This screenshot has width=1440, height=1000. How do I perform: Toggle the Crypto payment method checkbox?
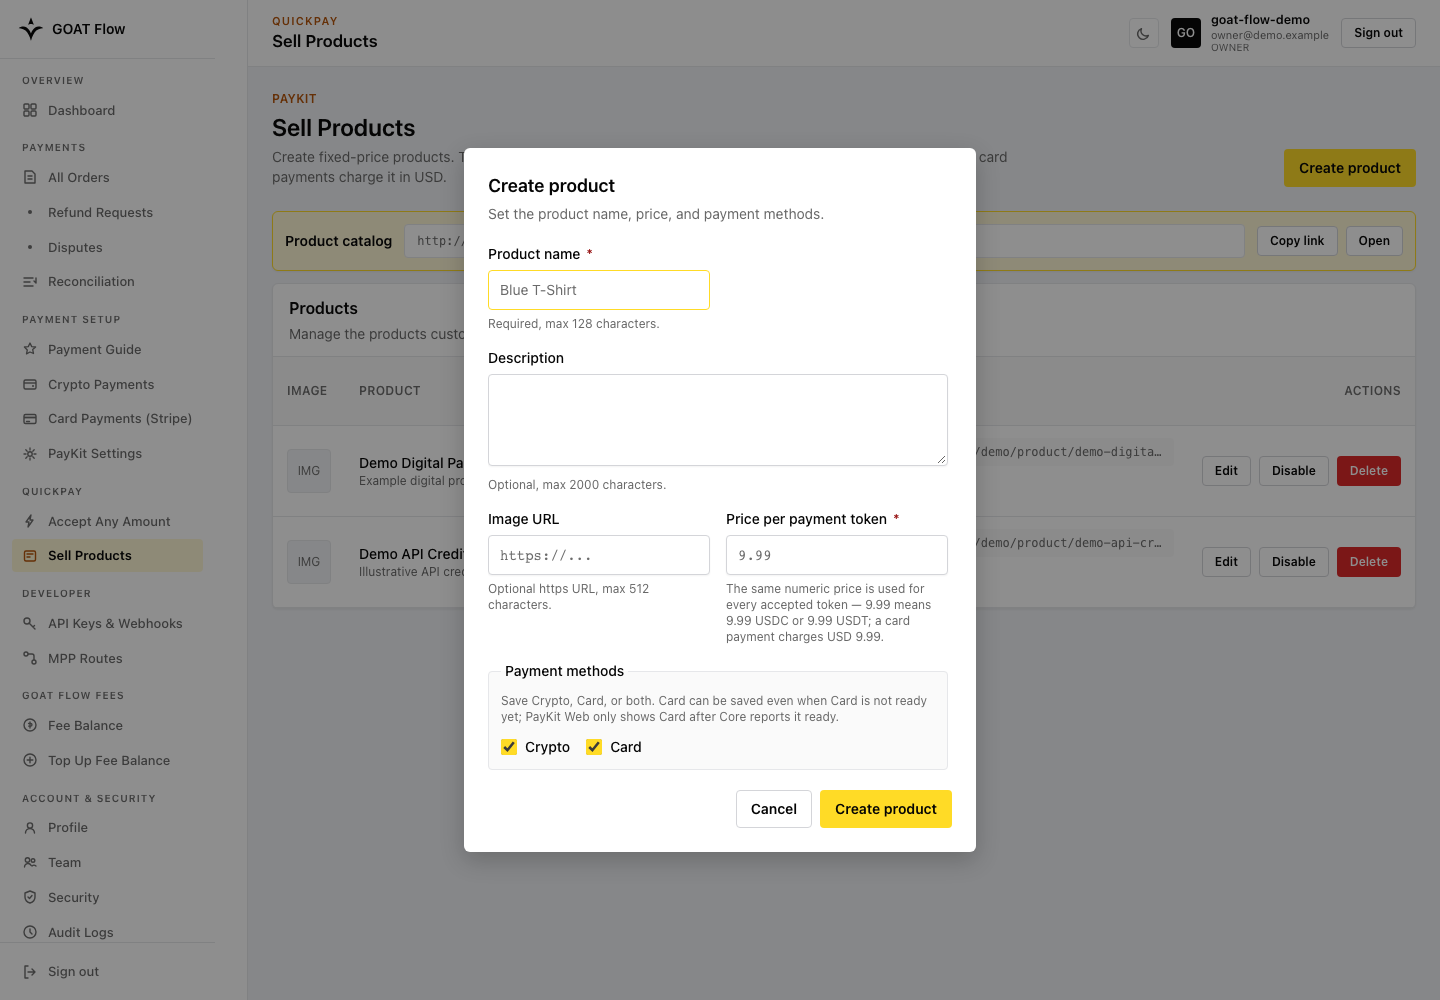[509, 747]
